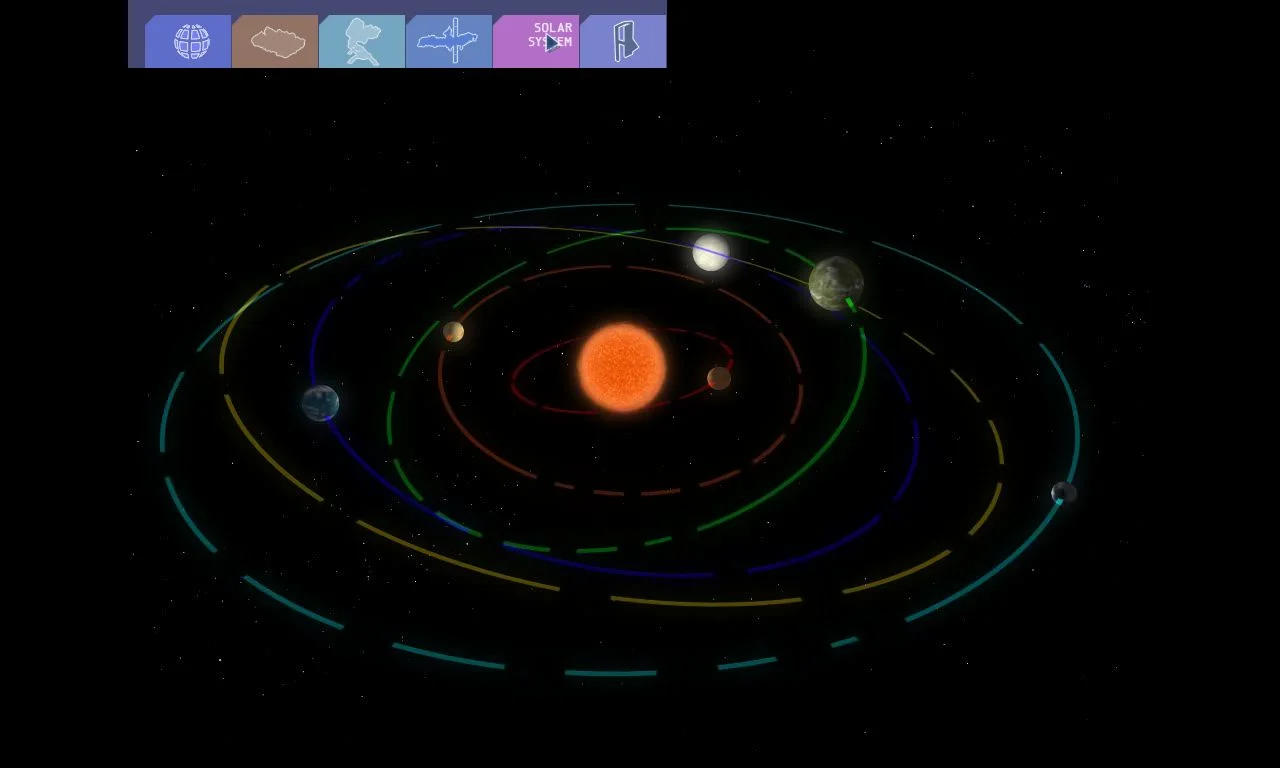Click the exit door icon
The height and width of the screenshot is (768, 1280).
tap(624, 42)
